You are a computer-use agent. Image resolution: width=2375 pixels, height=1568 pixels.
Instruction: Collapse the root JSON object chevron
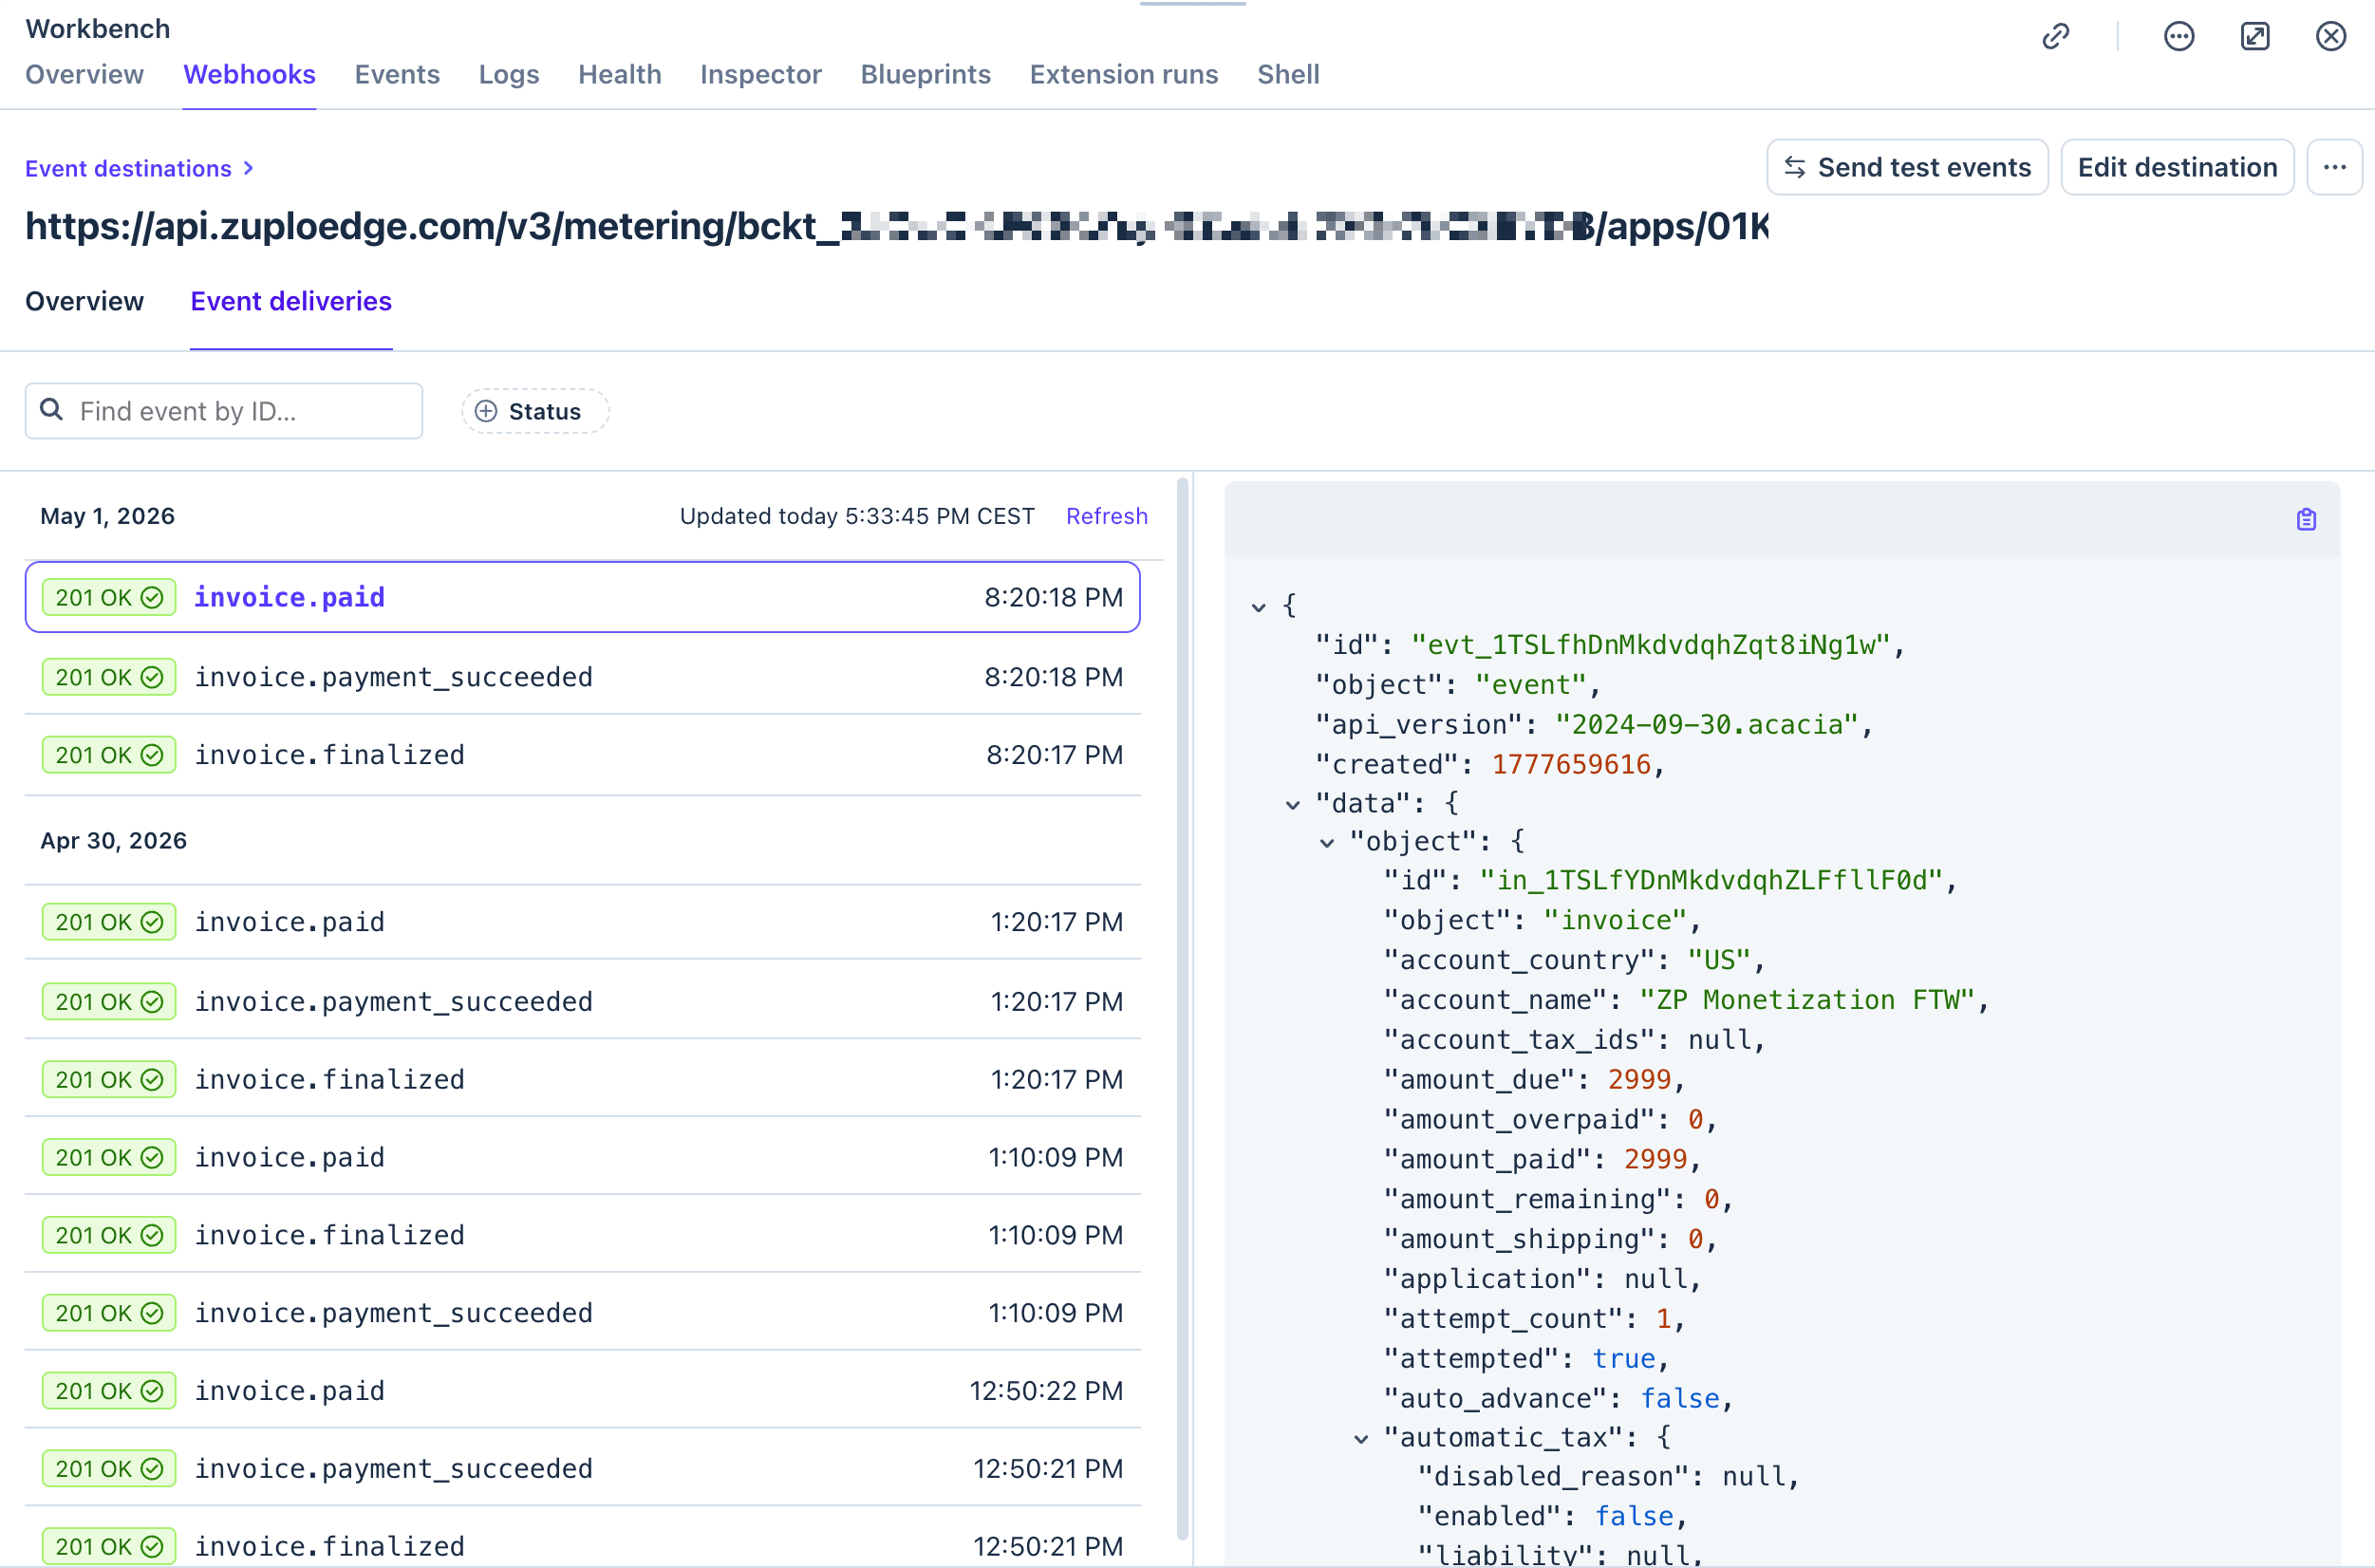(1259, 607)
